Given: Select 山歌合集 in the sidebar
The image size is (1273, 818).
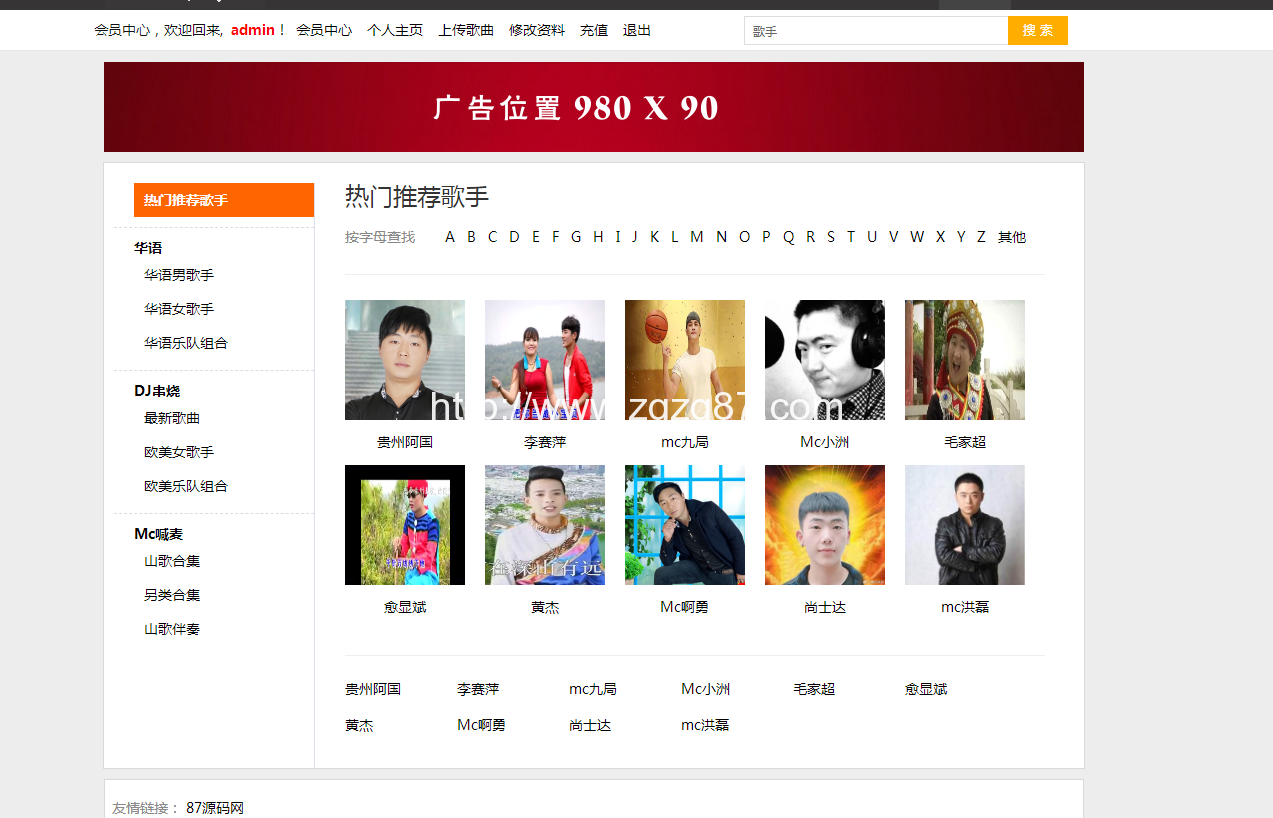Looking at the screenshot, I should pyautogui.click(x=172, y=561).
